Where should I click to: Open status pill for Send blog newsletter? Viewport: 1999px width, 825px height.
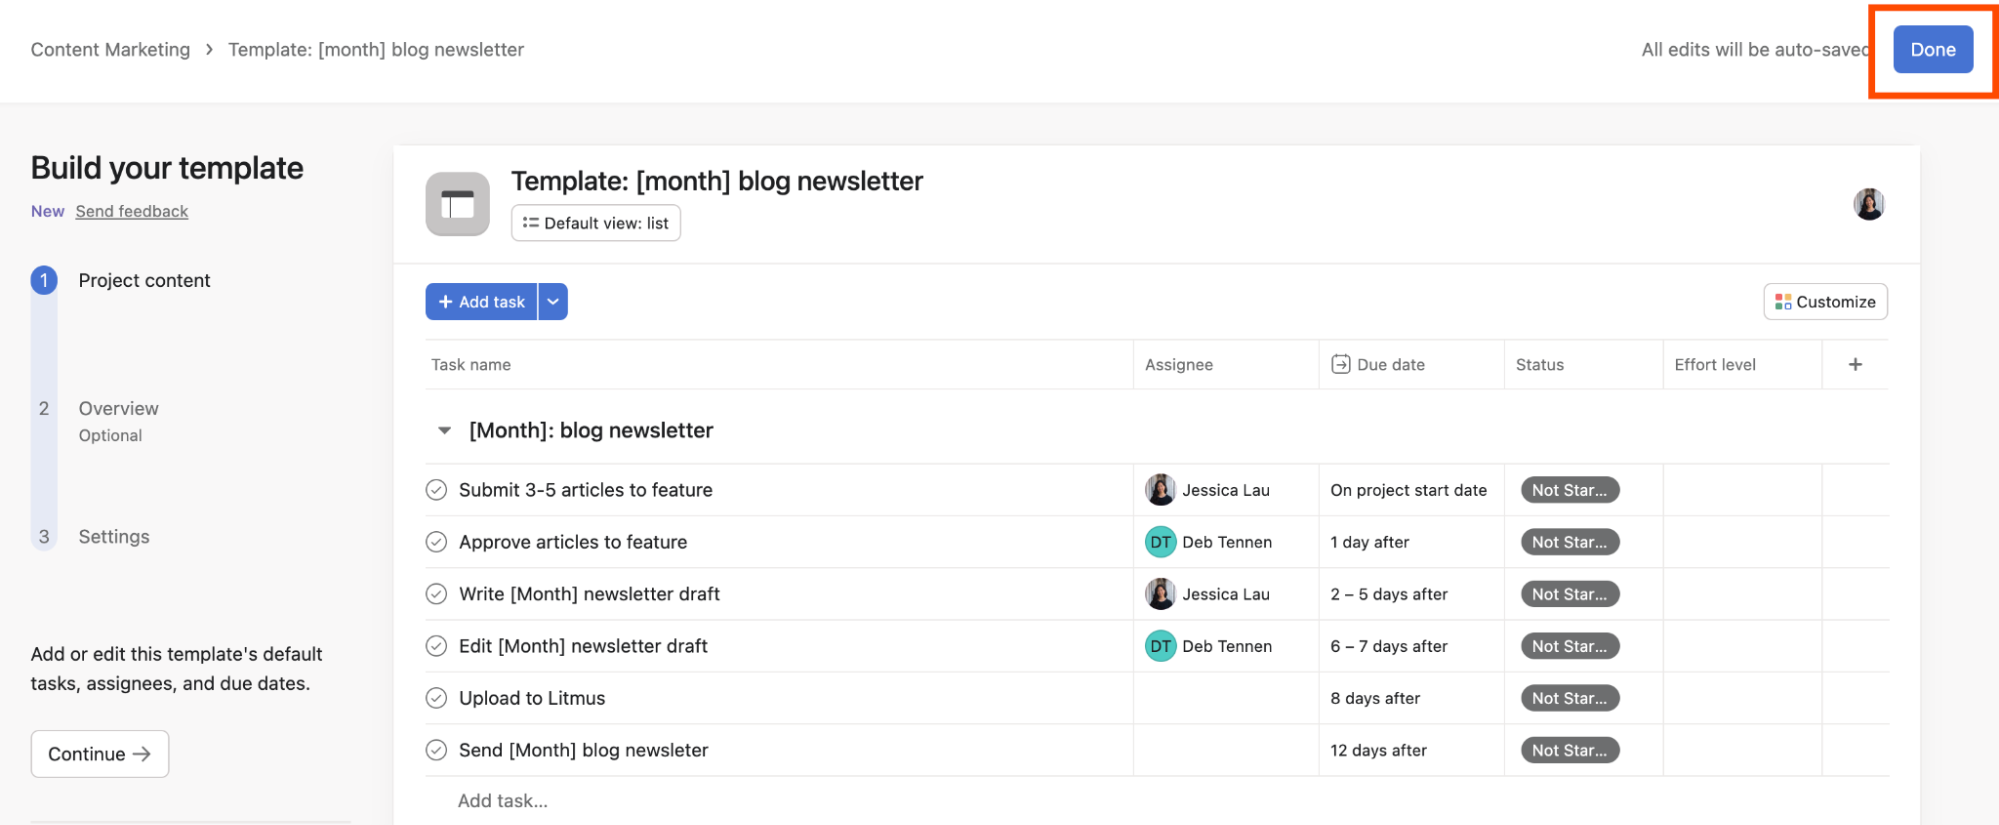point(1570,750)
